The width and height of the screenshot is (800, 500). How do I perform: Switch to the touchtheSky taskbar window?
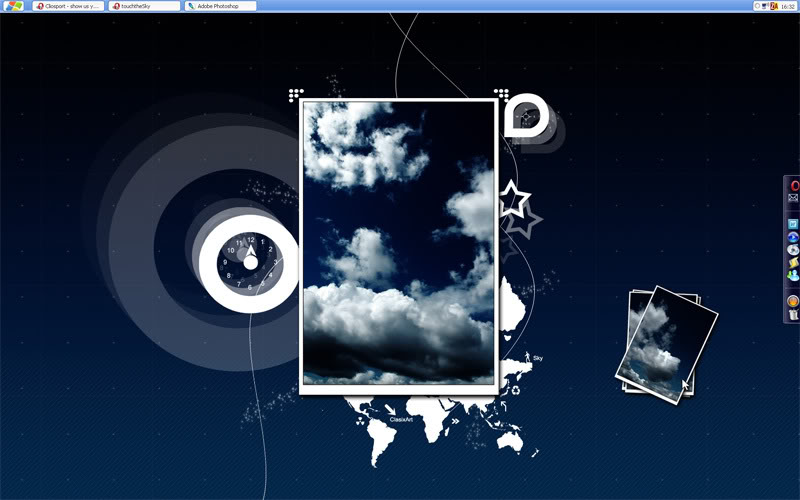(x=144, y=6)
